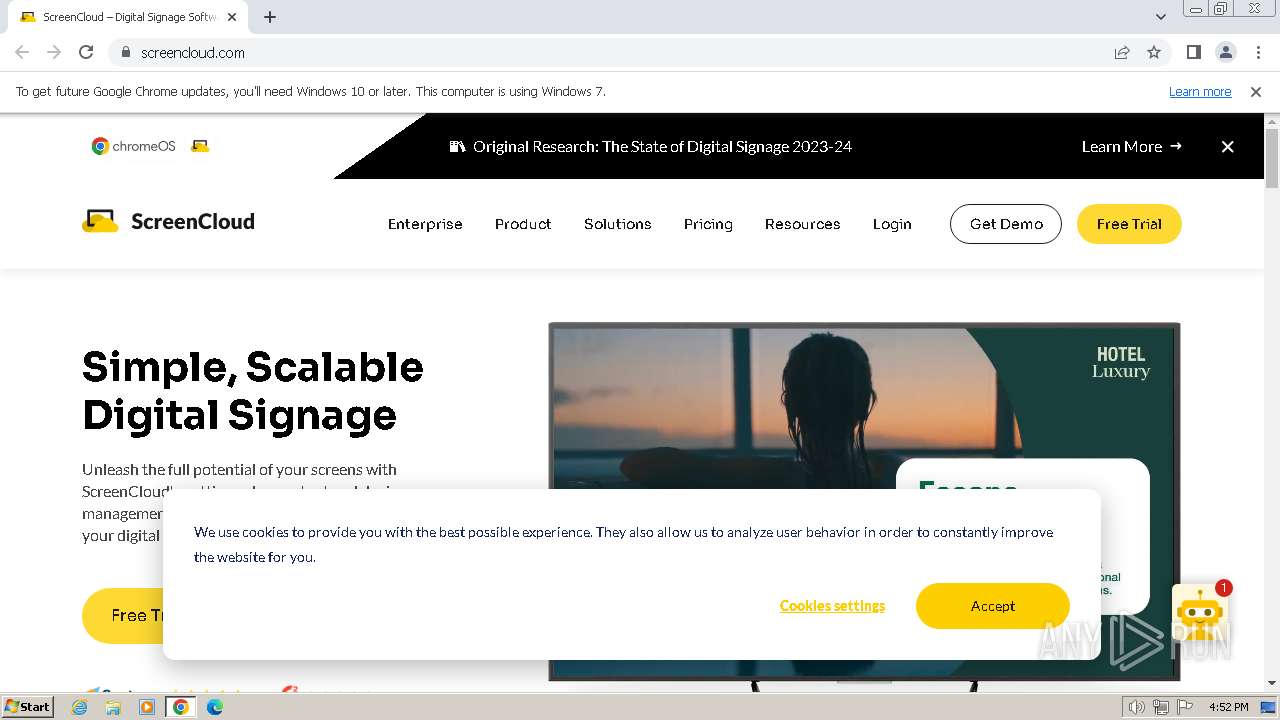Open Windows Media Player taskbar icon
Viewport: 1280px width, 720px height.
[147, 706]
